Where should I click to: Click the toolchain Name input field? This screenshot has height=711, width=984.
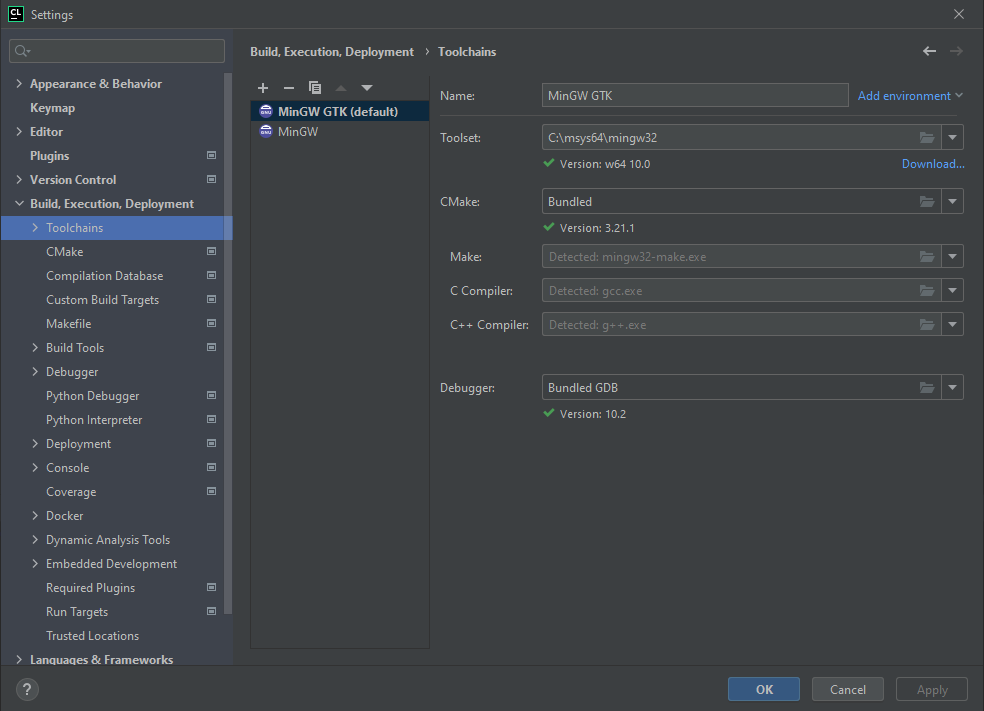coord(695,96)
